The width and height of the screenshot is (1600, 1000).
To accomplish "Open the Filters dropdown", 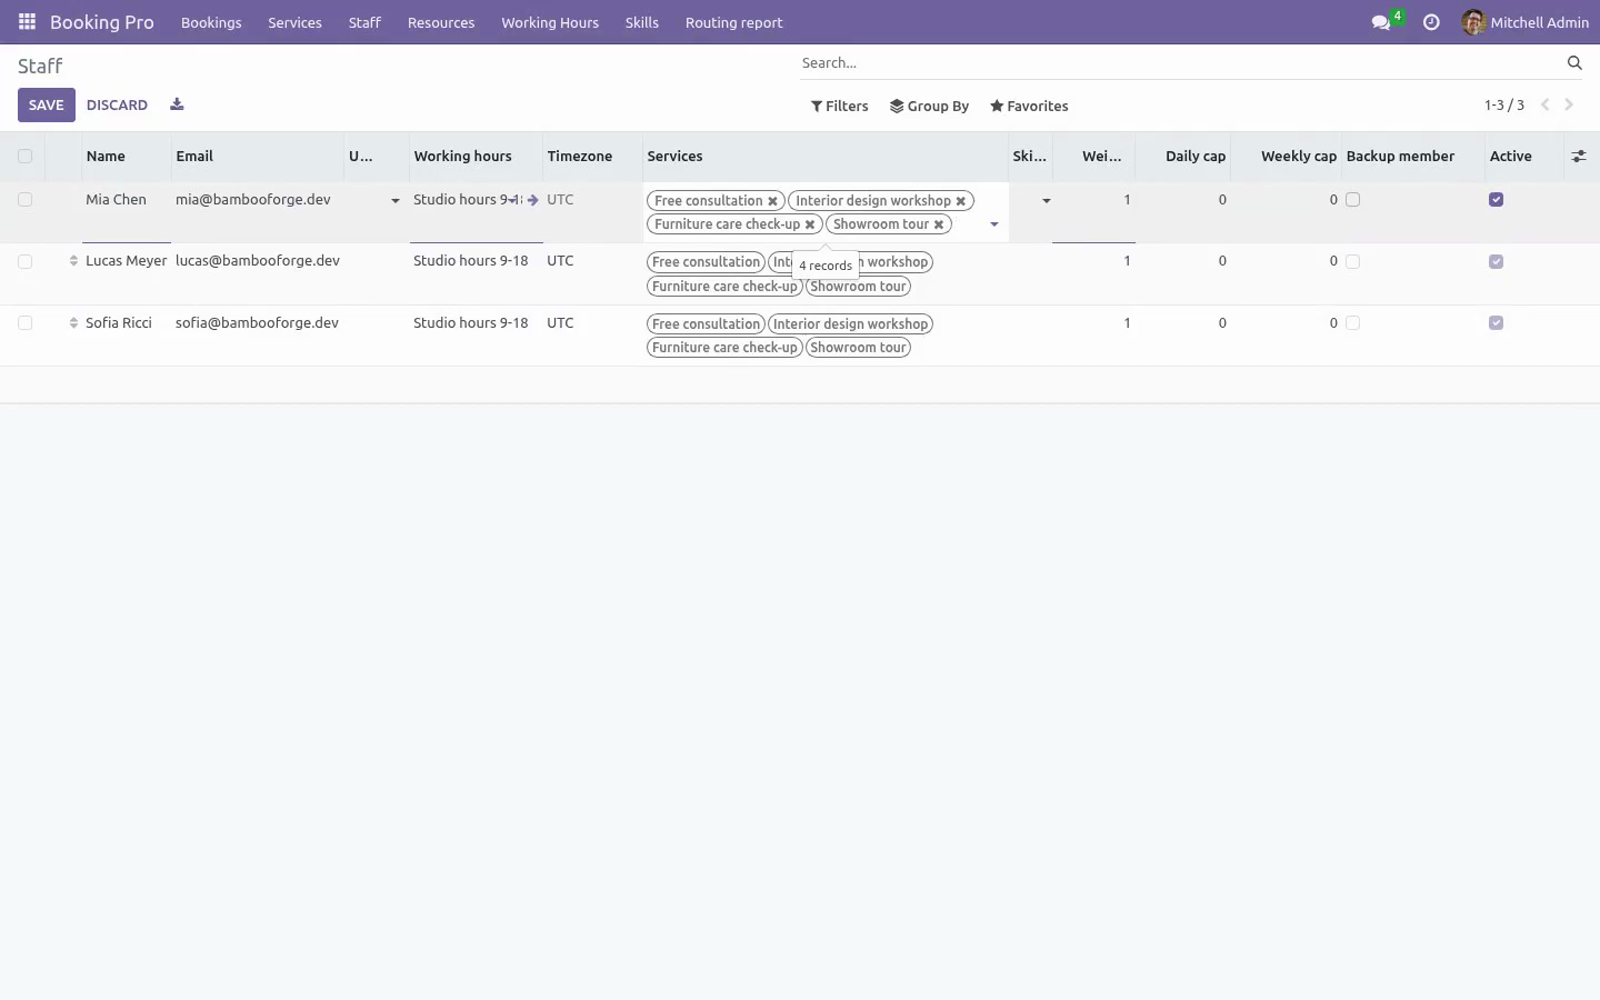I will (x=839, y=106).
